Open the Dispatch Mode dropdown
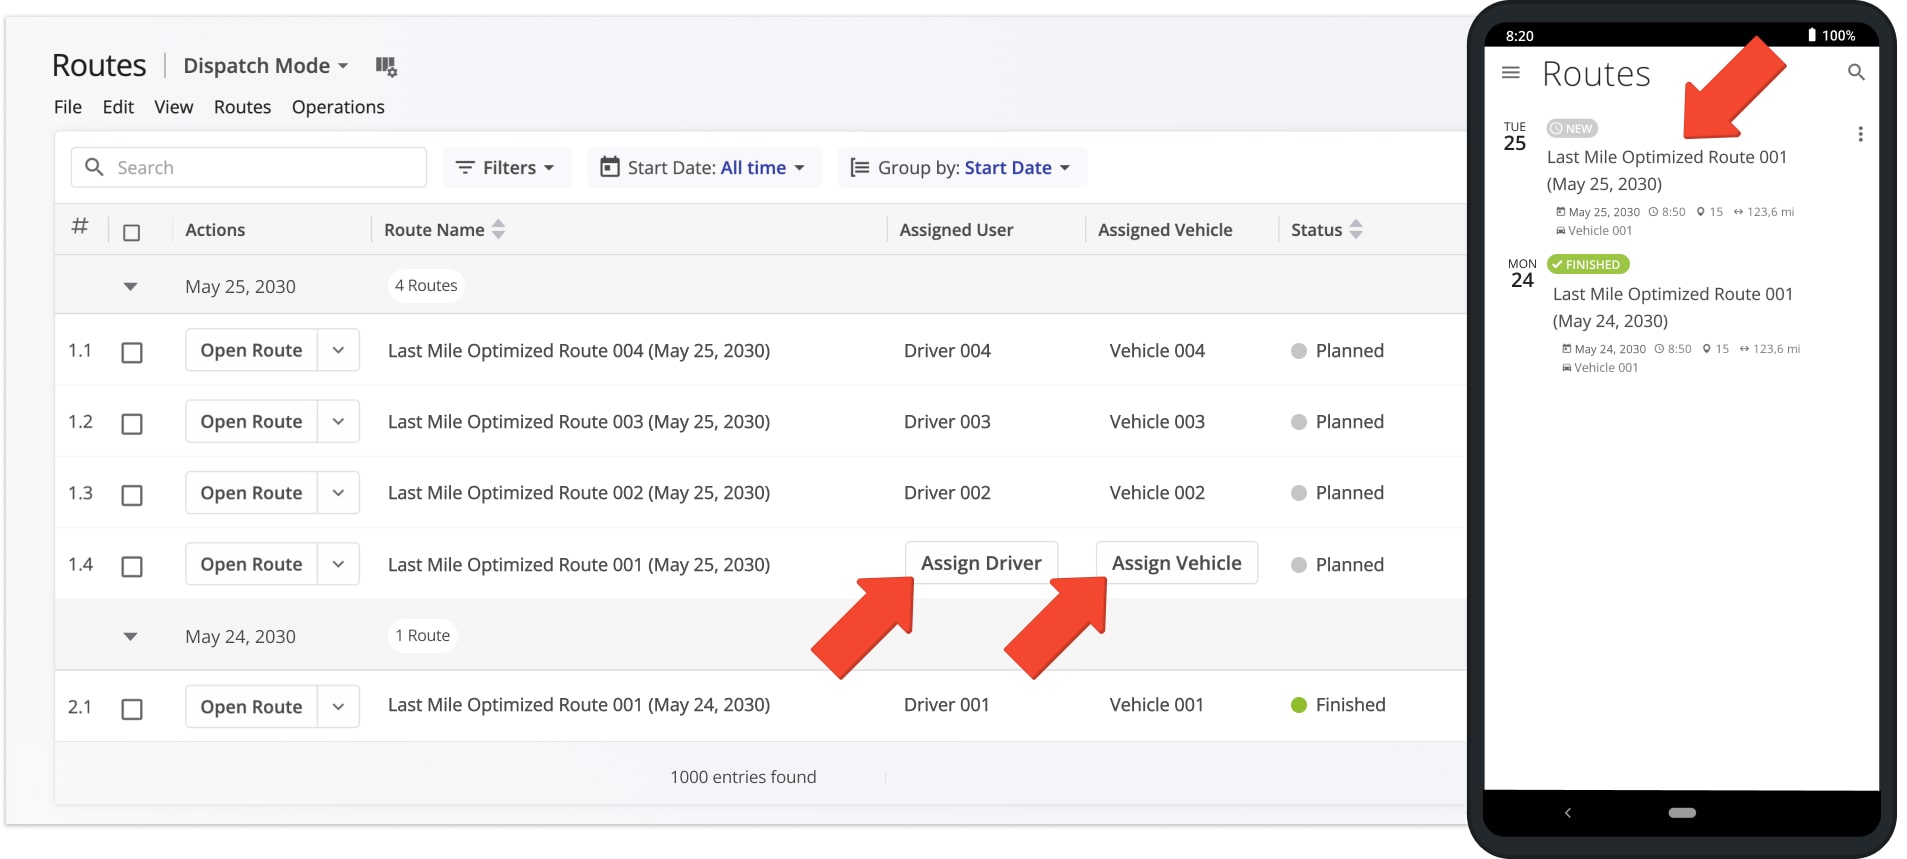The width and height of the screenshot is (1907, 859). pyautogui.click(x=265, y=66)
